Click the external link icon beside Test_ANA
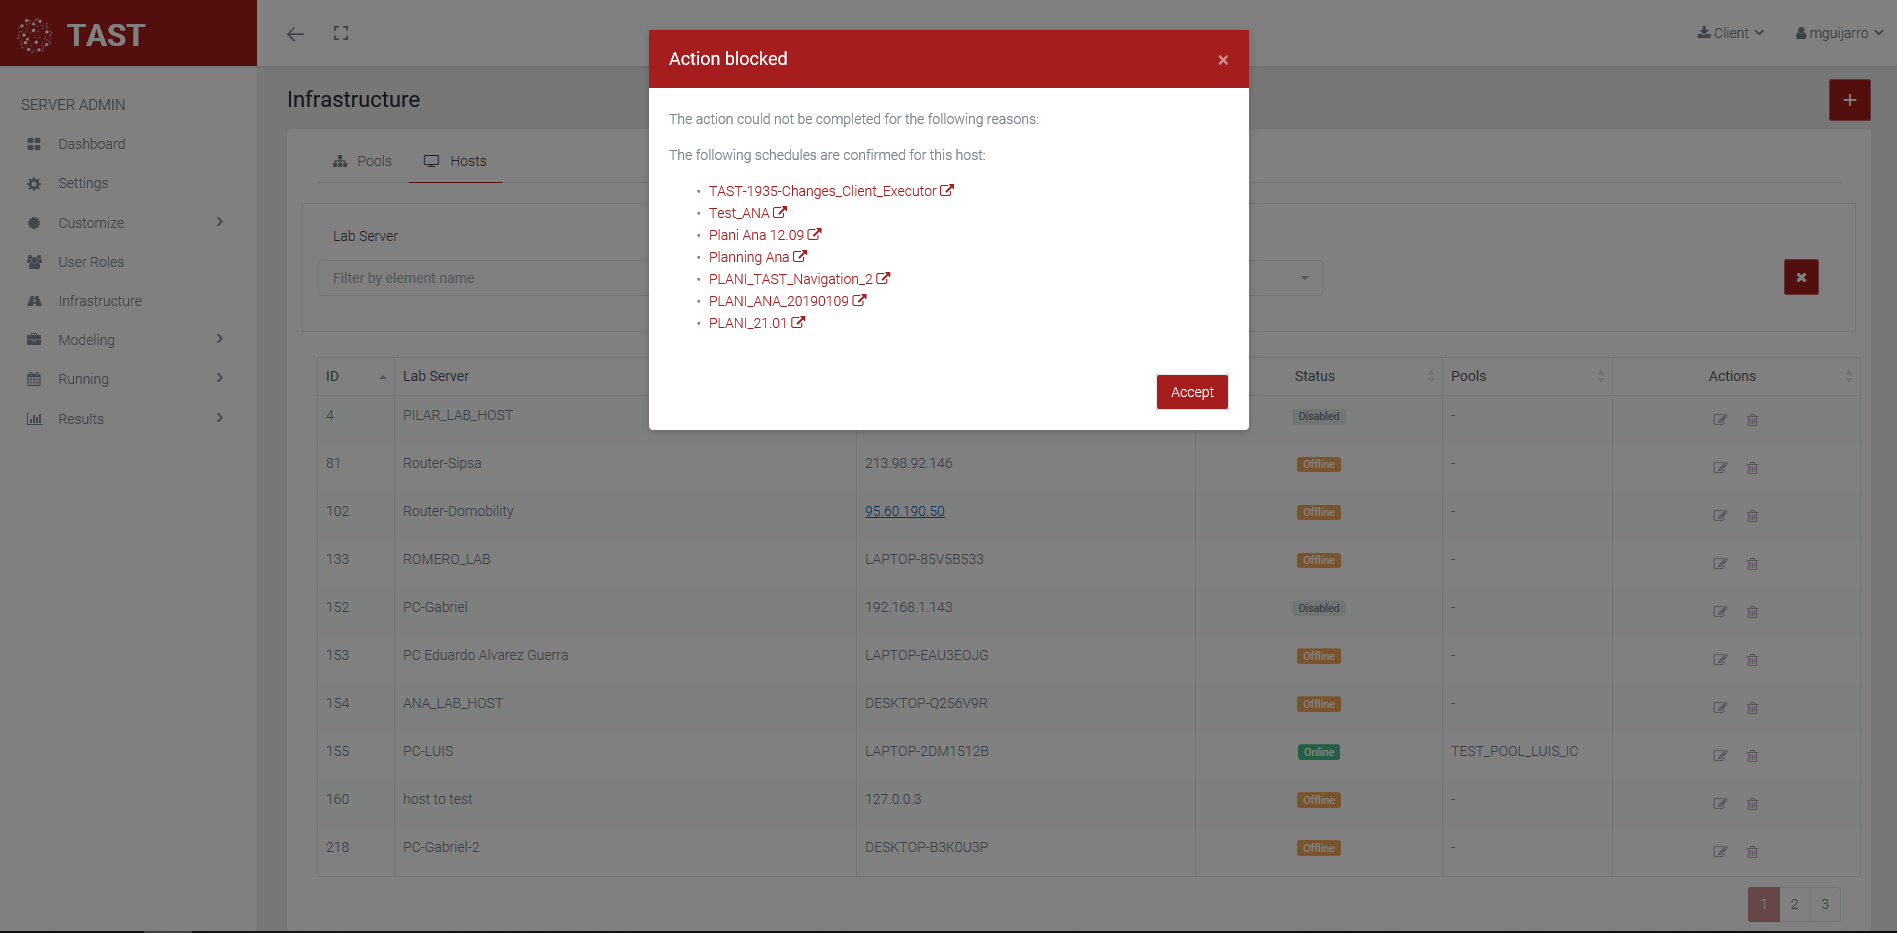Image resolution: width=1897 pixels, height=933 pixels. click(x=780, y=213)
